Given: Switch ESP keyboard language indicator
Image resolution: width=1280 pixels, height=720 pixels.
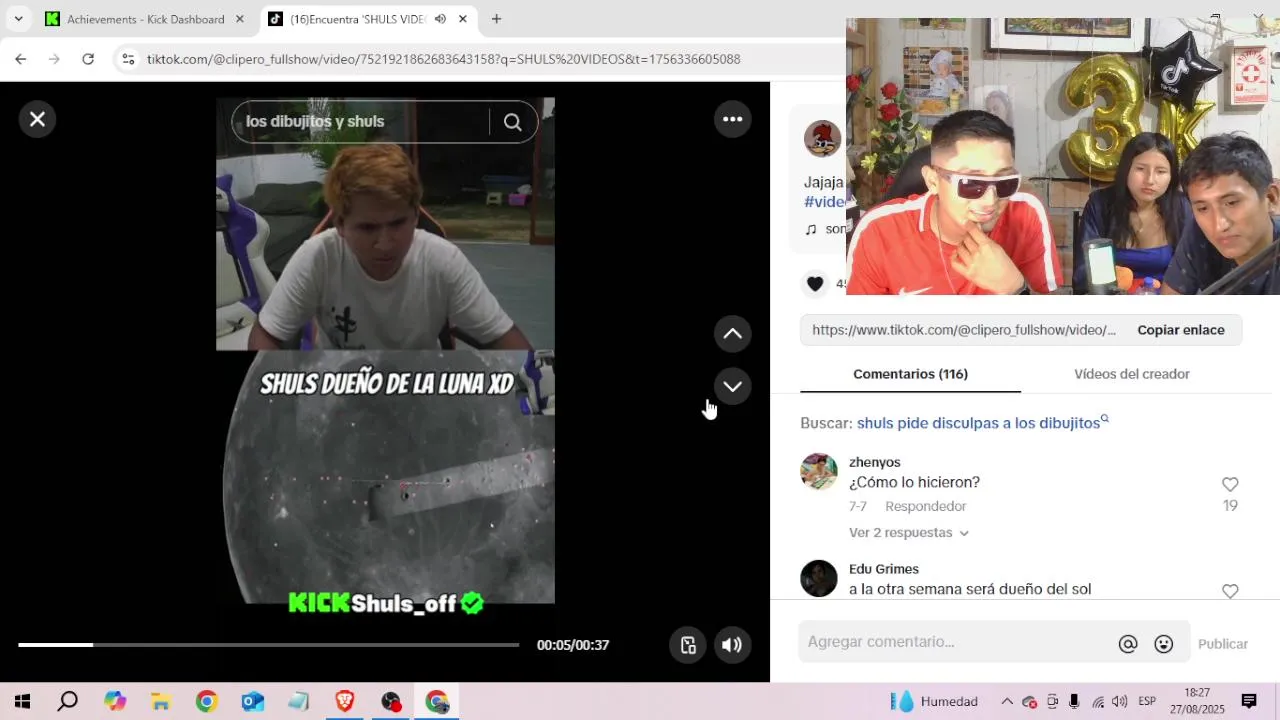Looking at the screenshot, I should click(1147, 701).
